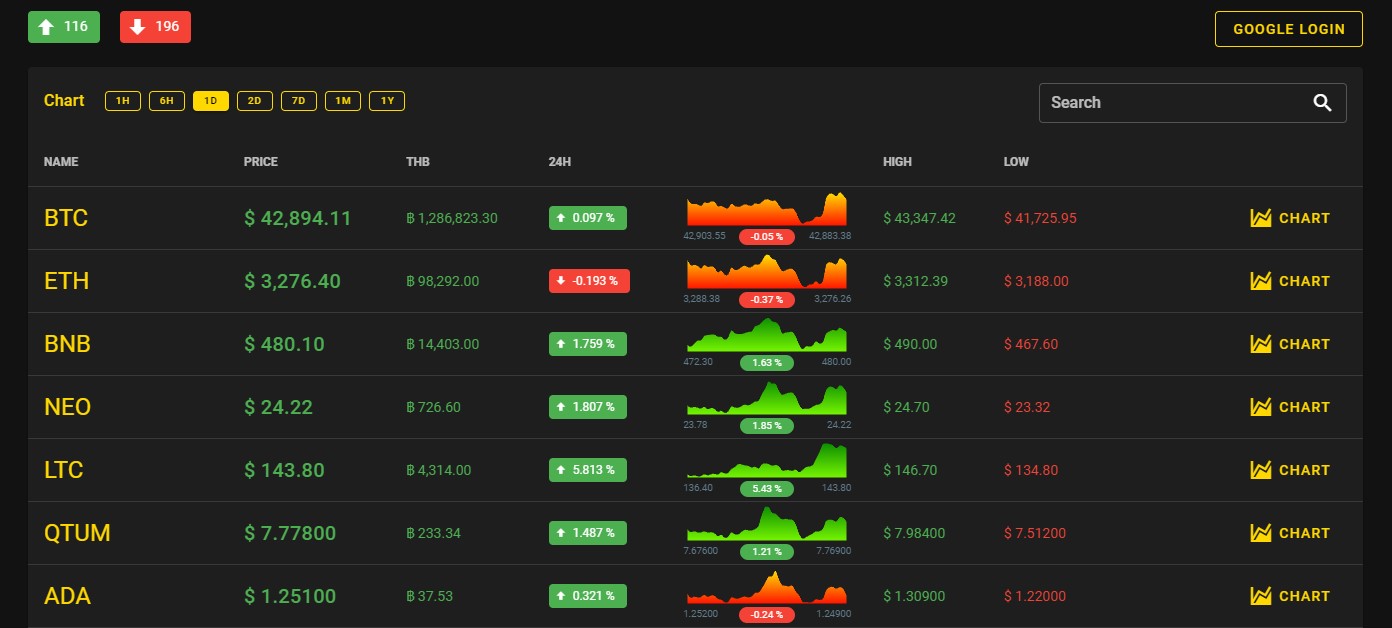Set the chart range to 6H
Image resolution: width=1392 pixels, height=628 pixels.
167,101
